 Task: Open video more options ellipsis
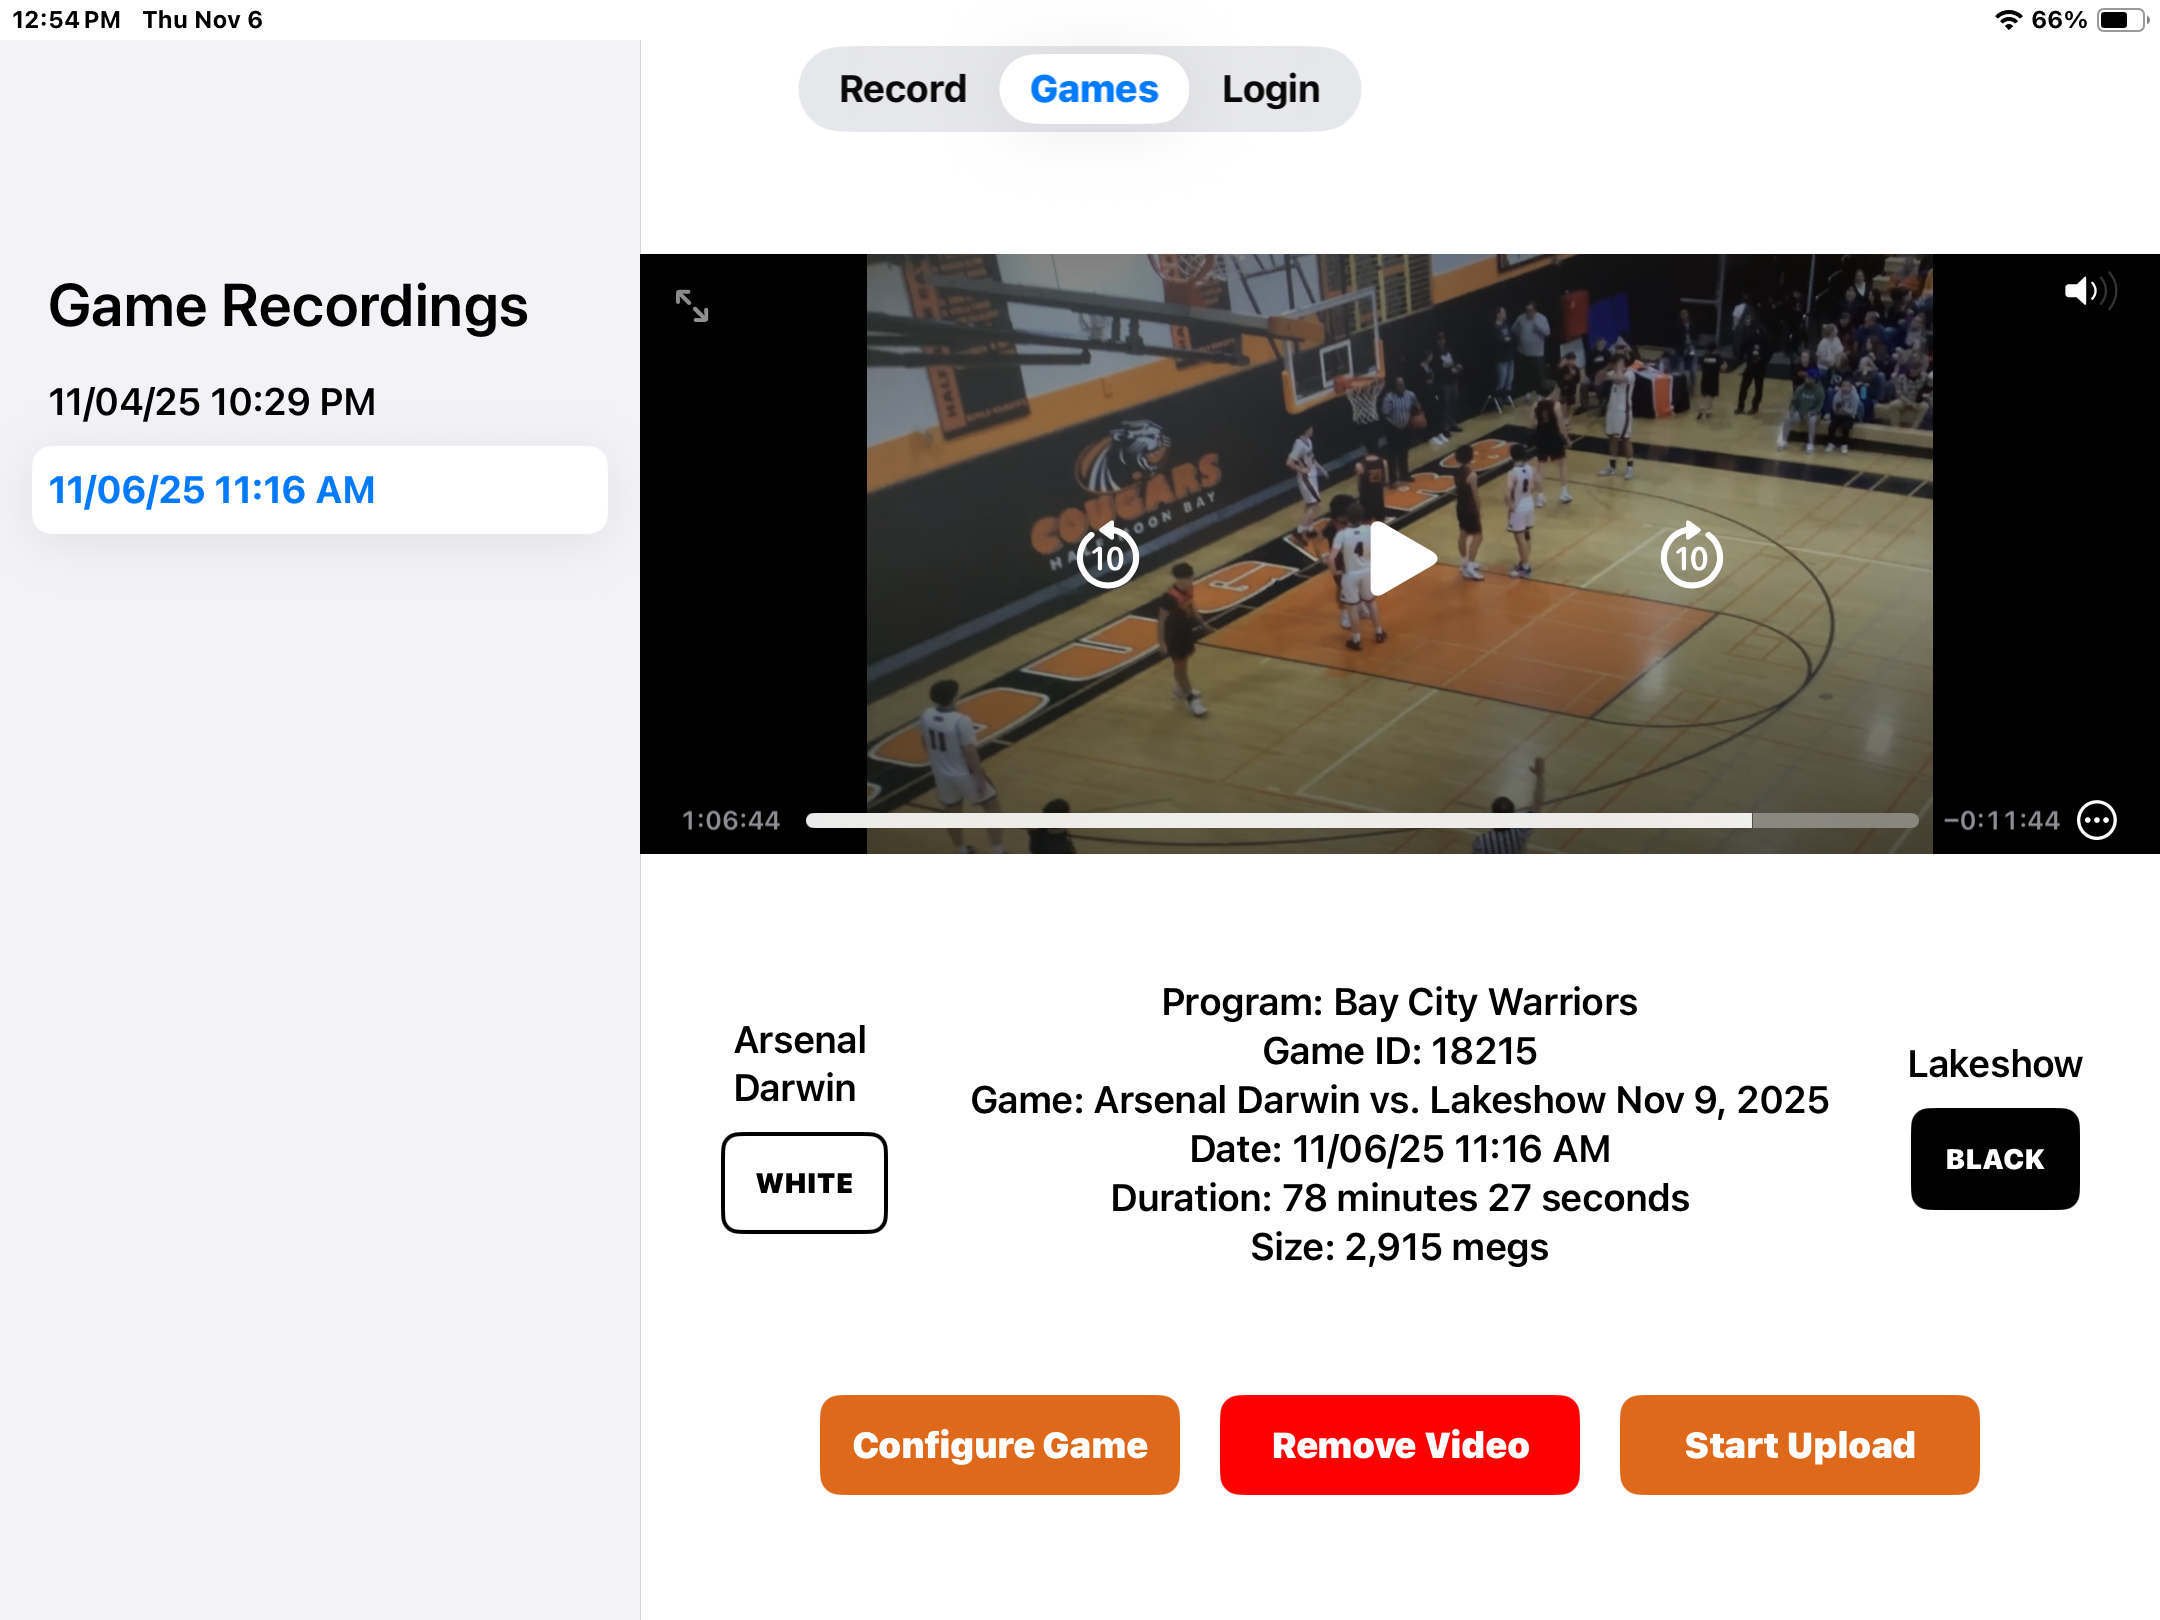[x=2097, y=820]
